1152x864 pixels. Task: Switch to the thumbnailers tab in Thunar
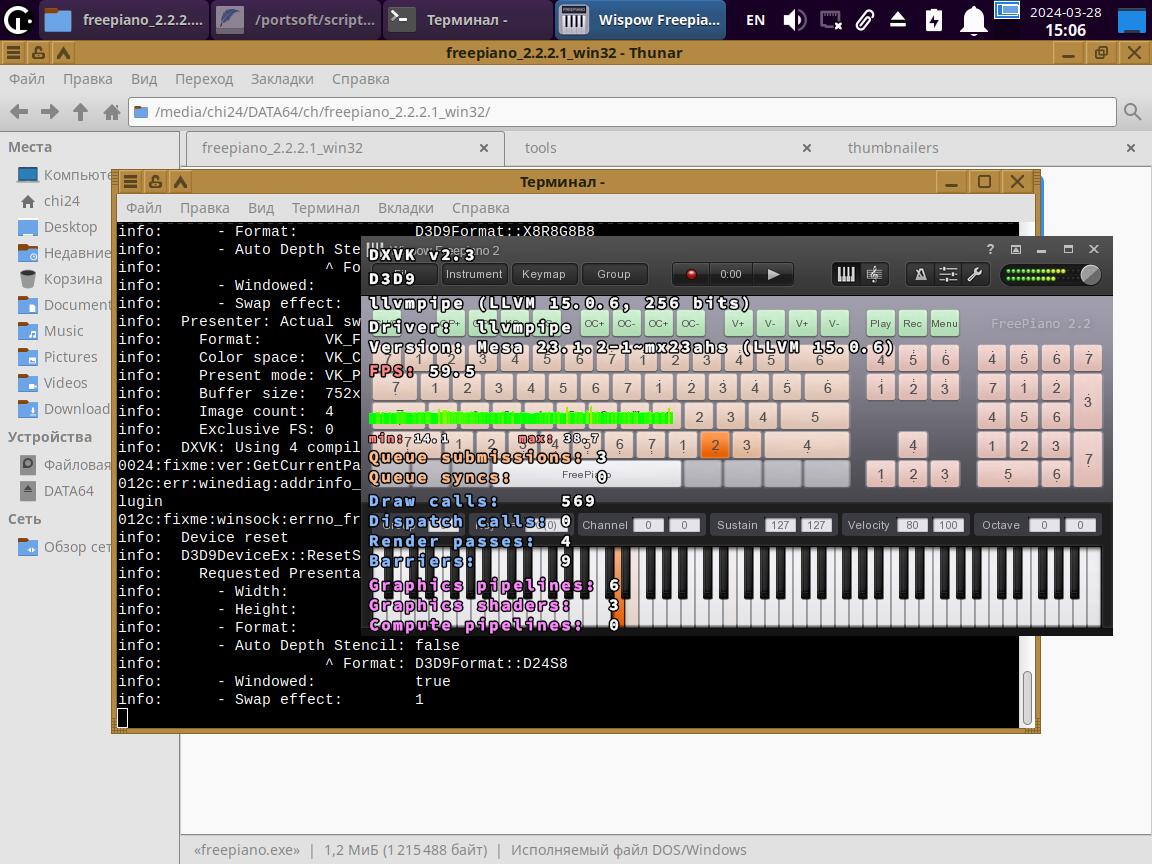893,148
